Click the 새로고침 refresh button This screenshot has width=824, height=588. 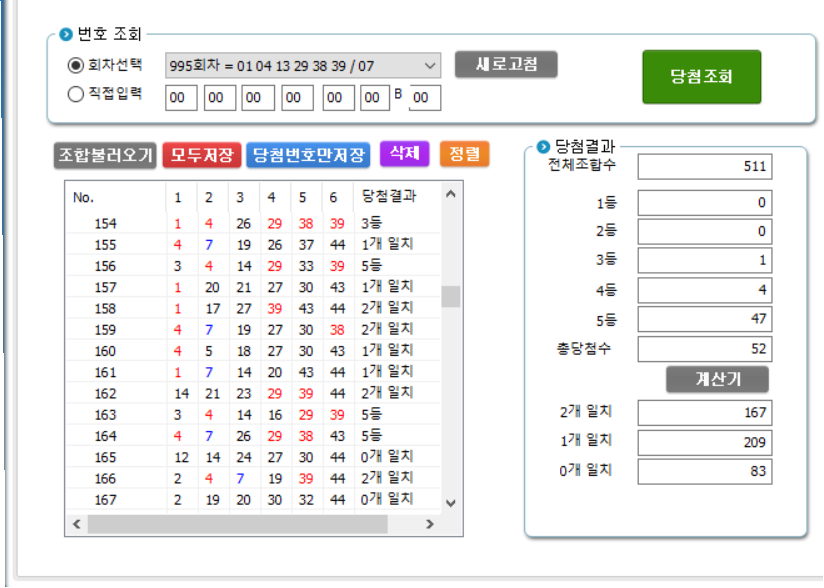point(505,64)
